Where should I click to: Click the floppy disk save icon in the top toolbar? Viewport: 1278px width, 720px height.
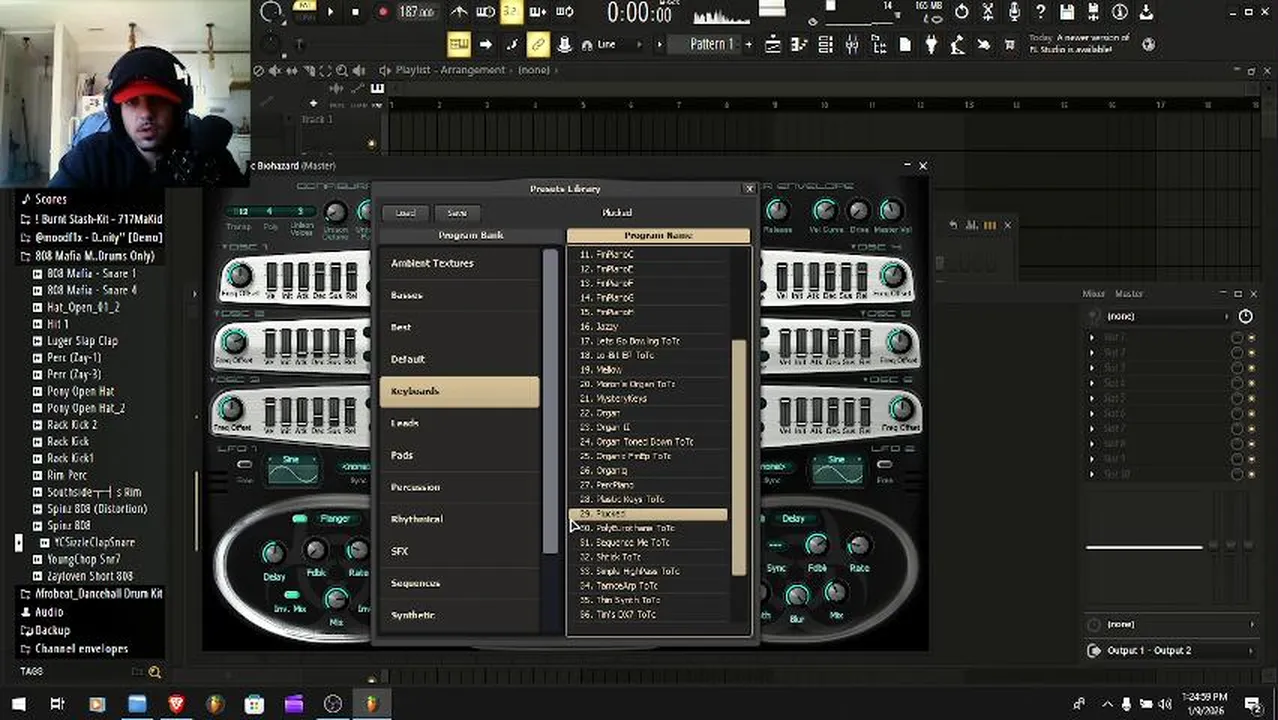tap(1067, 12)
